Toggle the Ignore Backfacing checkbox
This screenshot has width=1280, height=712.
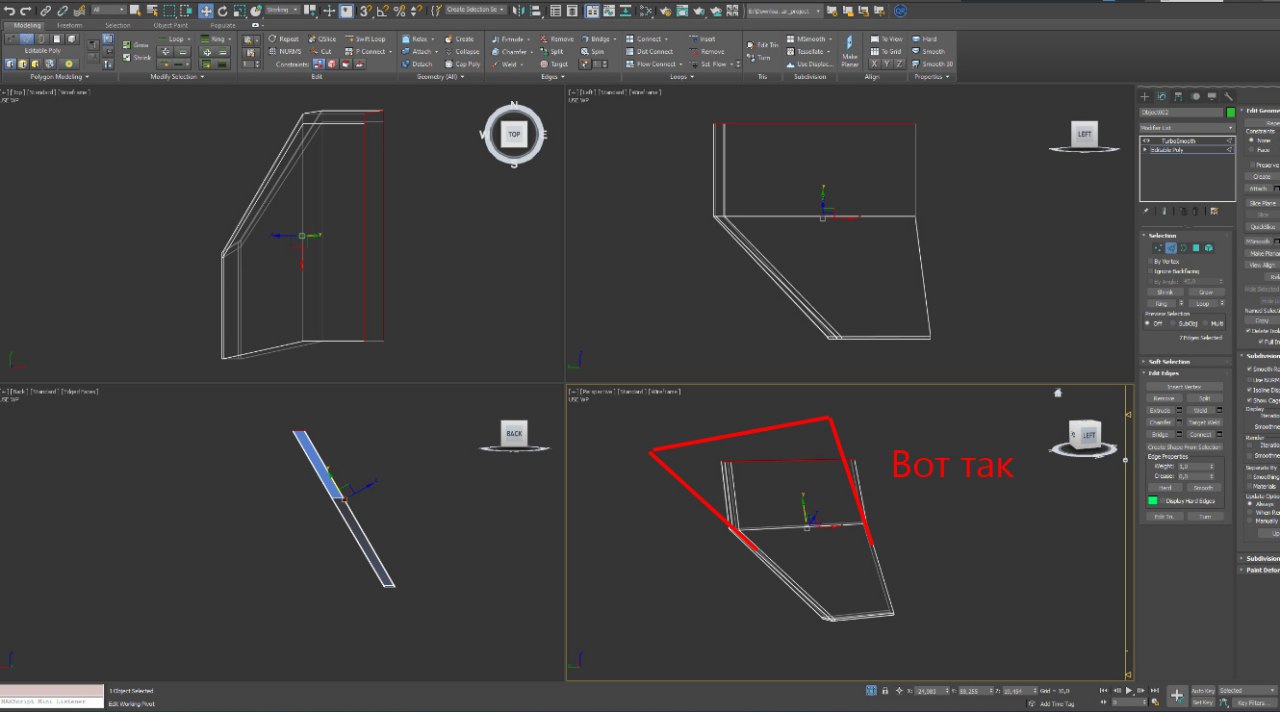1150,271
